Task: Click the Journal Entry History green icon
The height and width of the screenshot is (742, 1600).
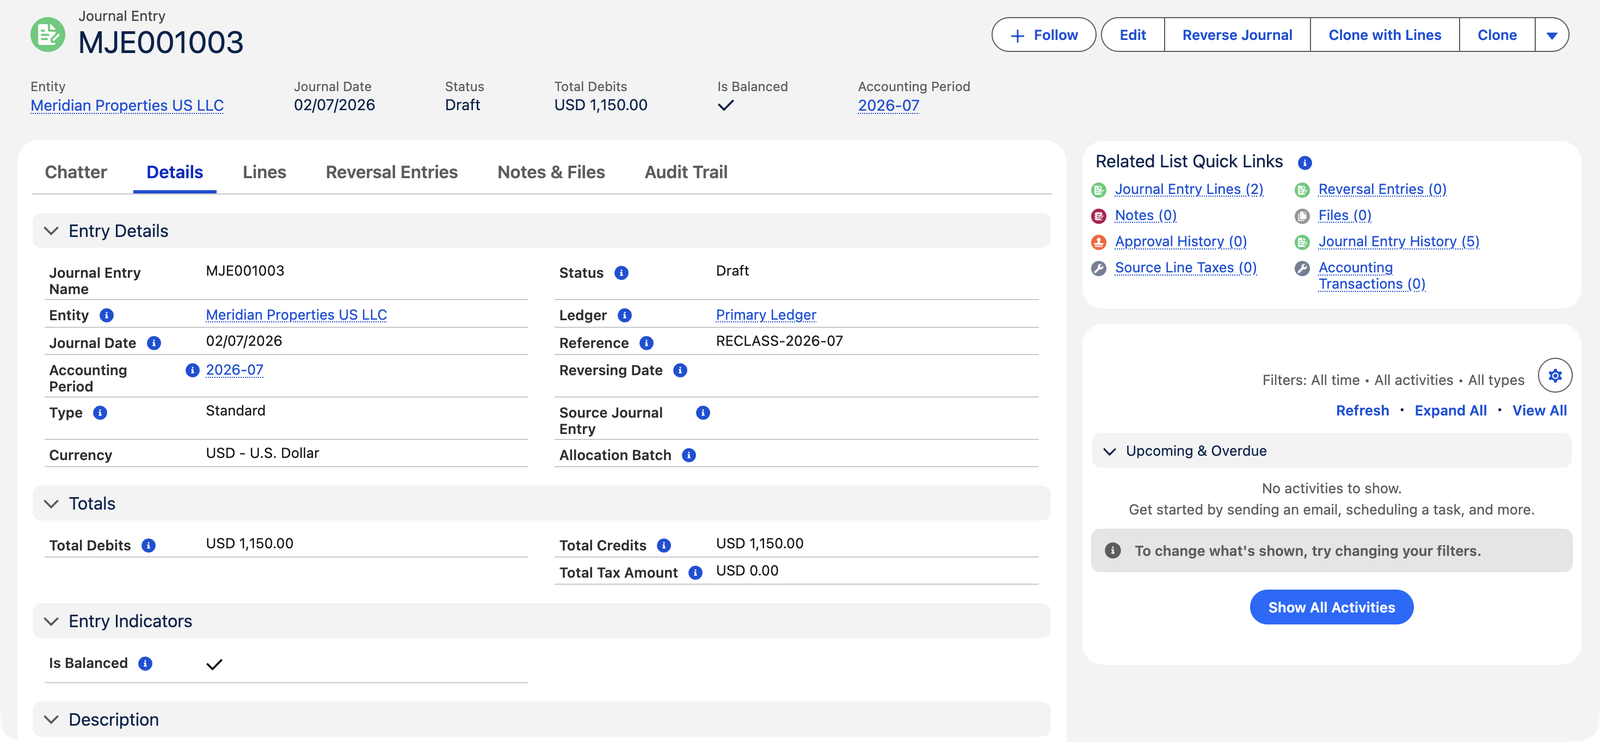Action: 1302,242
